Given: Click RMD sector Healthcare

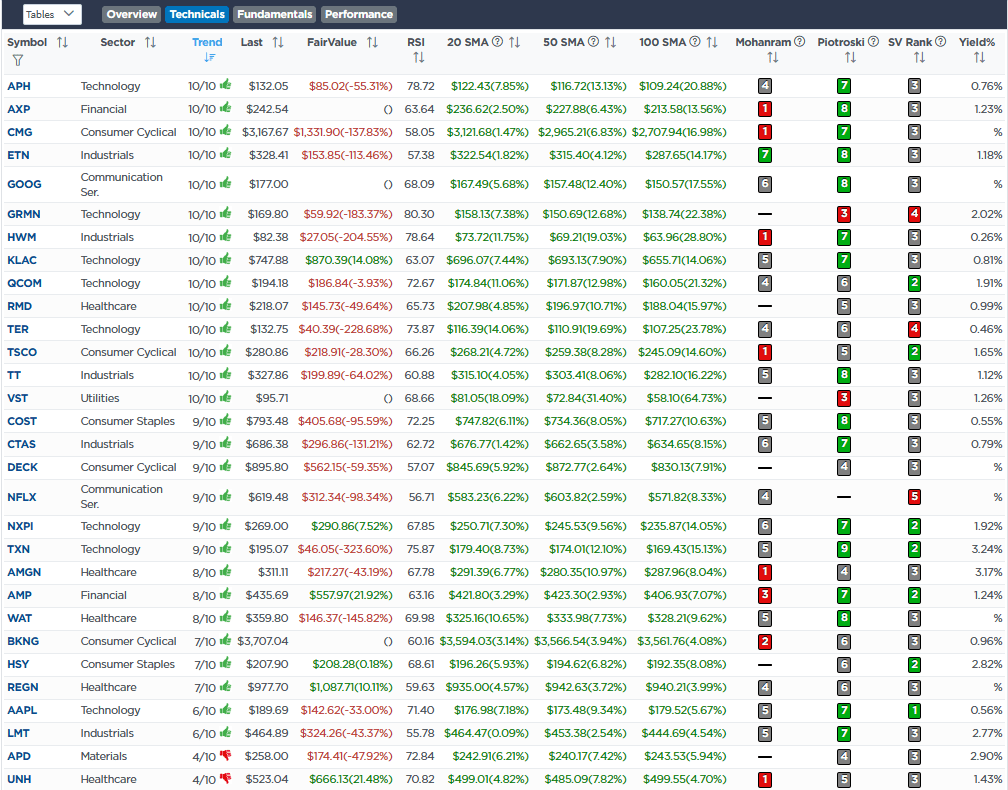Looking at the screenshot, I should point(108,307).
